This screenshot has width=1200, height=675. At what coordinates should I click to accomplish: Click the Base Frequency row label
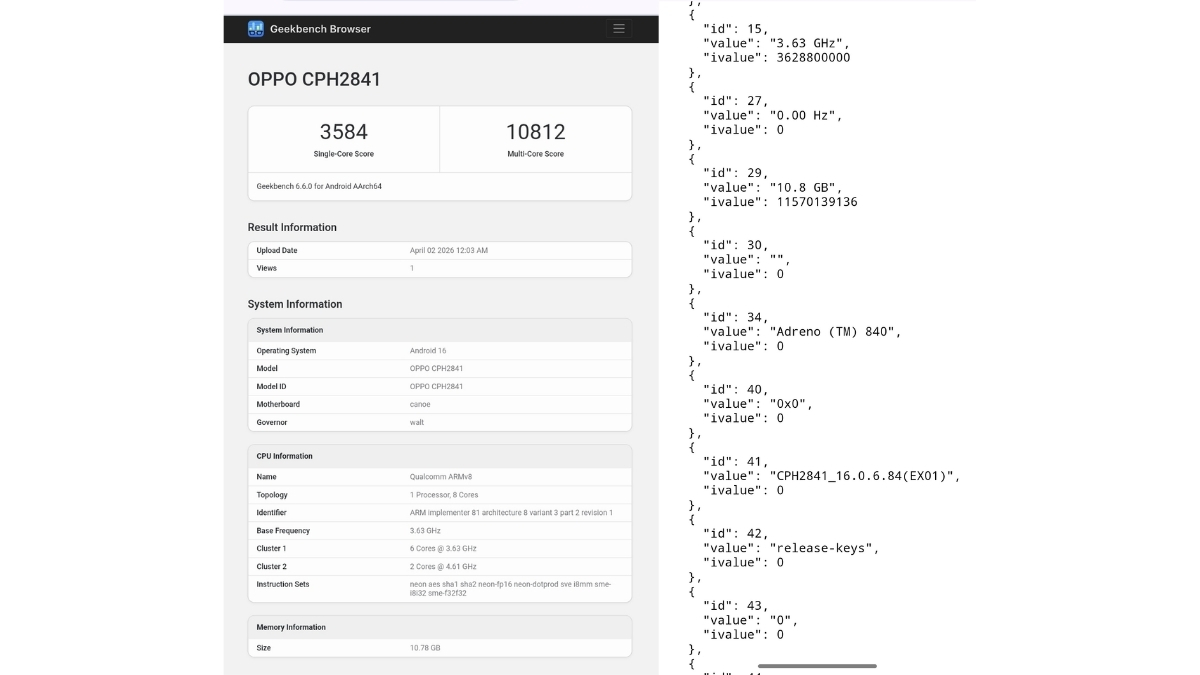tap(283, 531)
